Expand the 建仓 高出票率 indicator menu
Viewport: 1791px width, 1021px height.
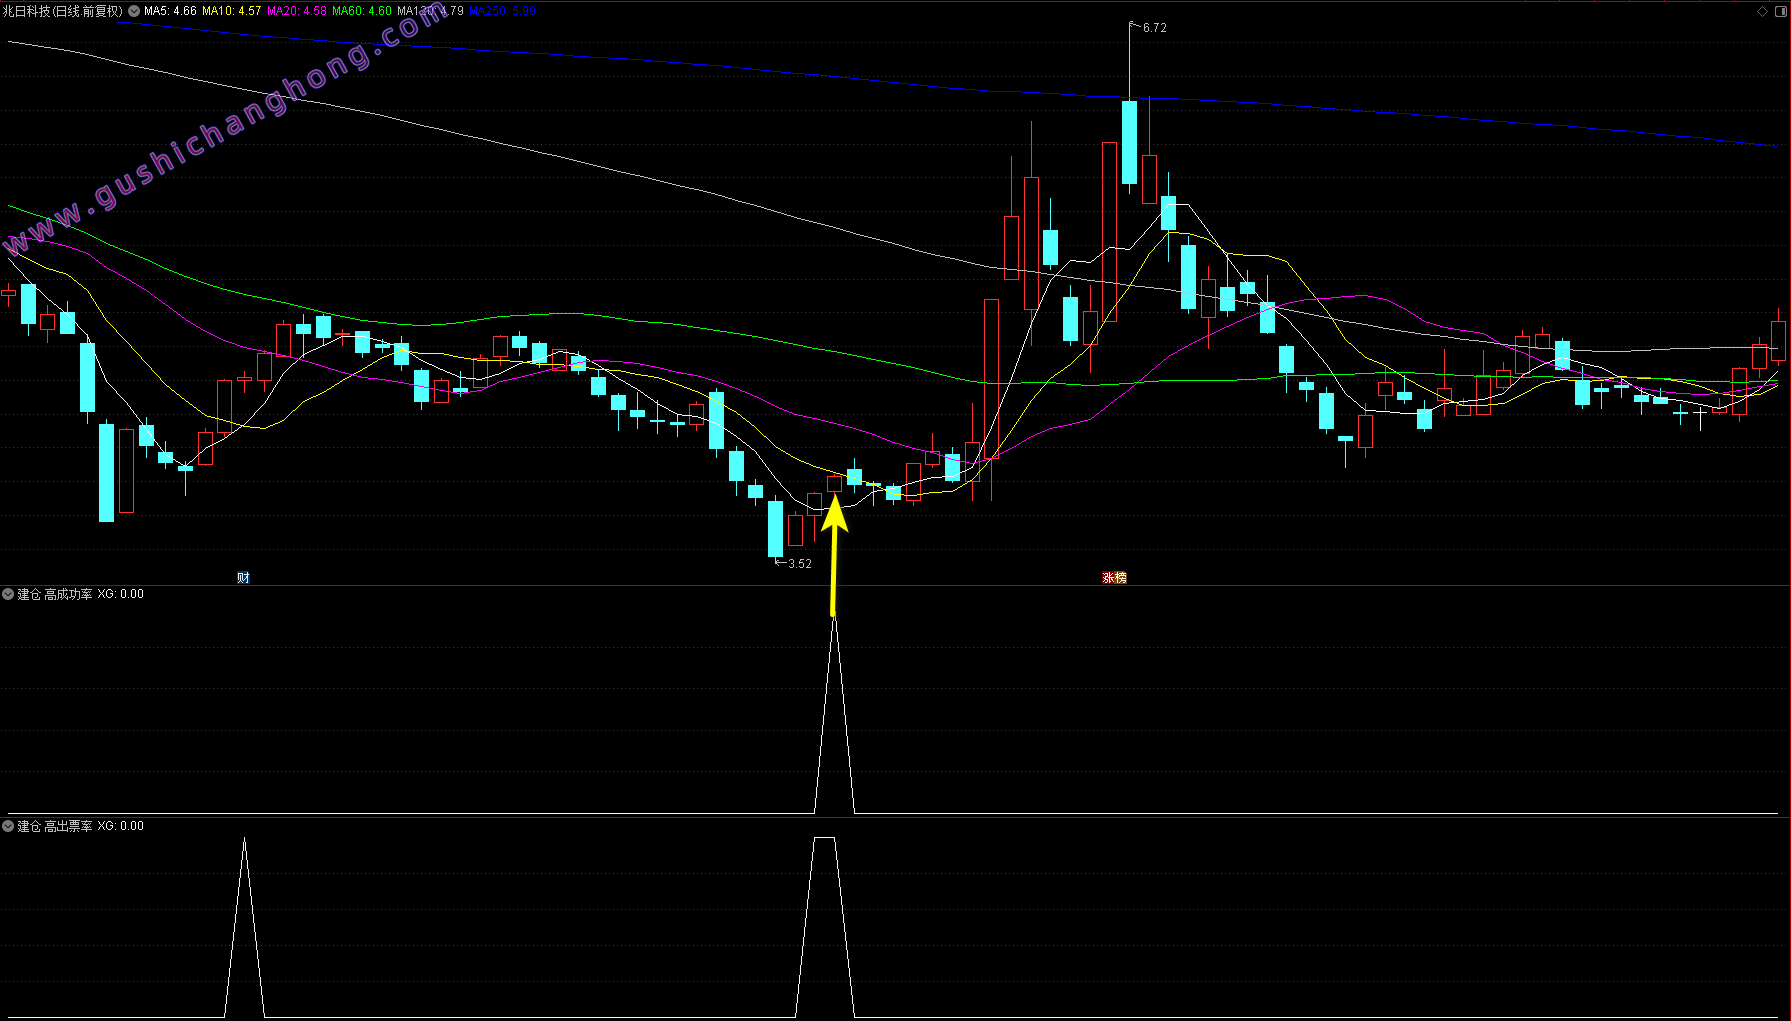point(8,826)
